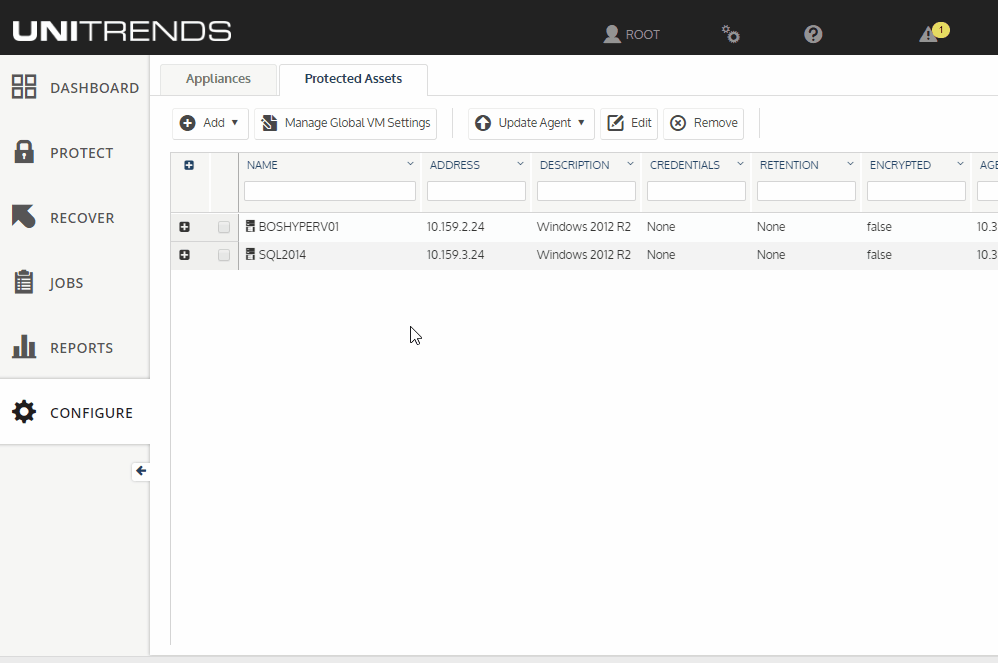
Task: Click Manage Global VM Settings button
Action: point(346,123)
